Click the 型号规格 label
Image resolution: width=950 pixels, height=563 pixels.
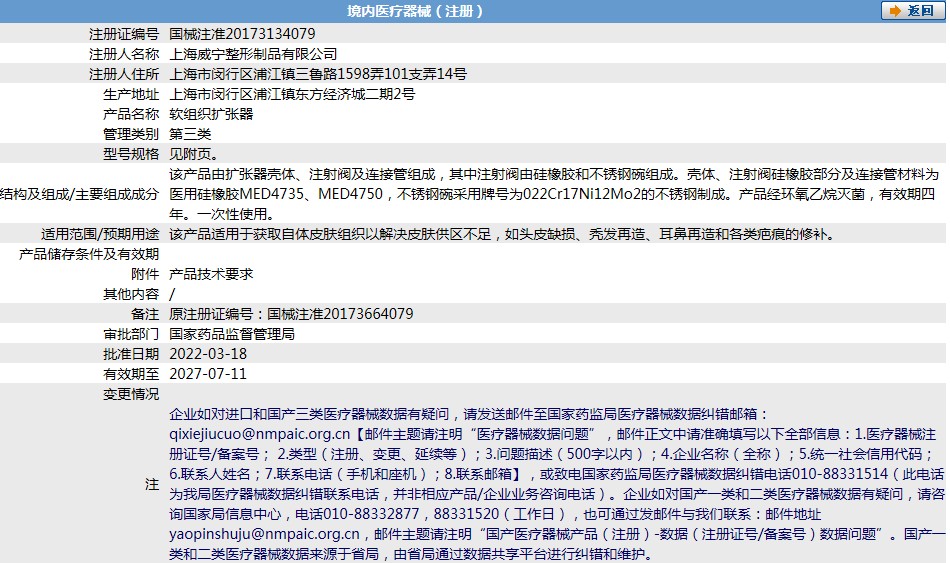tap(131, 154)
